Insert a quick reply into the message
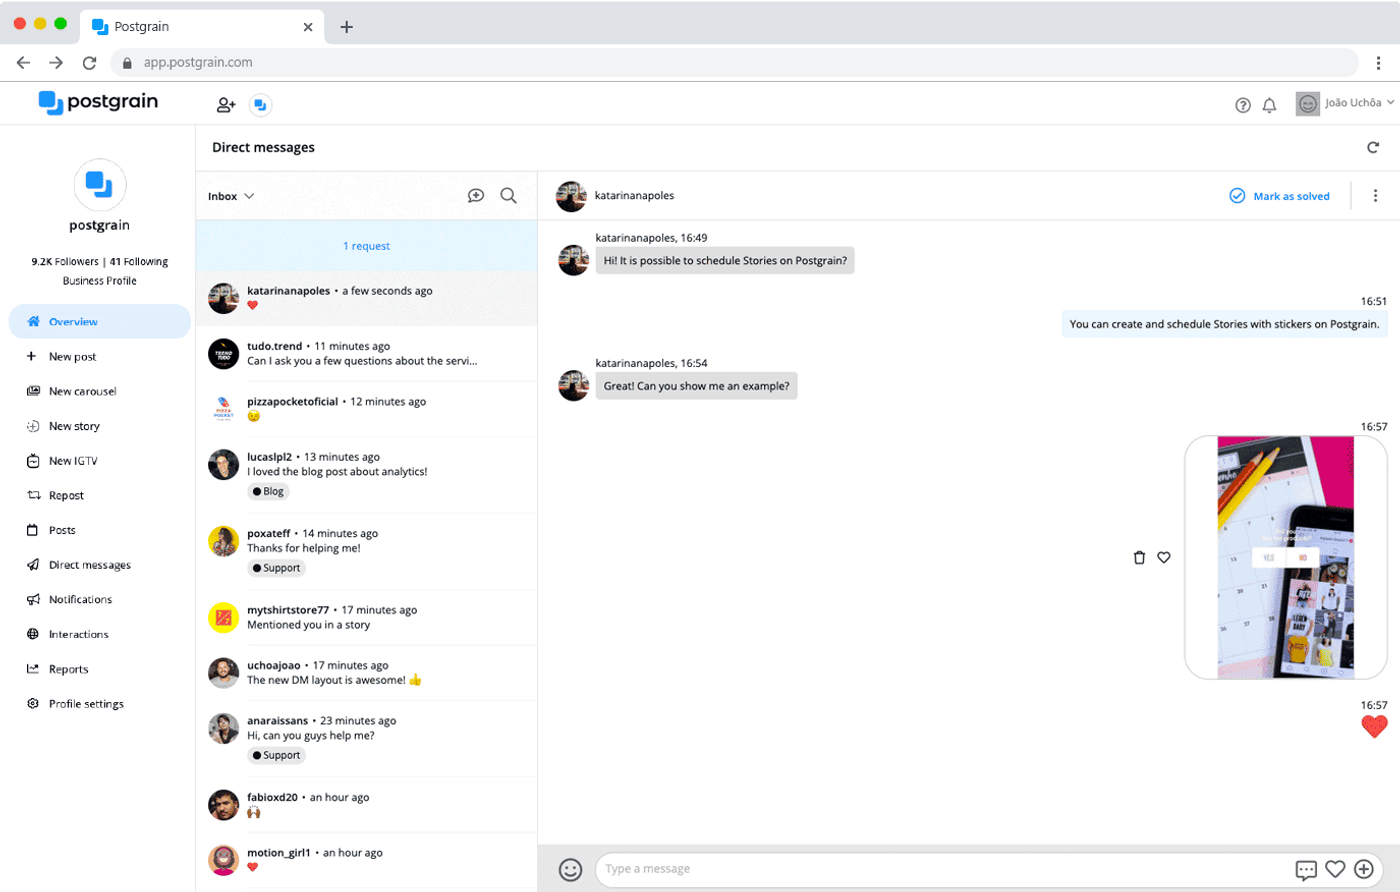The width and height of the screenshot is (1400, 892). pos(1307,868)
